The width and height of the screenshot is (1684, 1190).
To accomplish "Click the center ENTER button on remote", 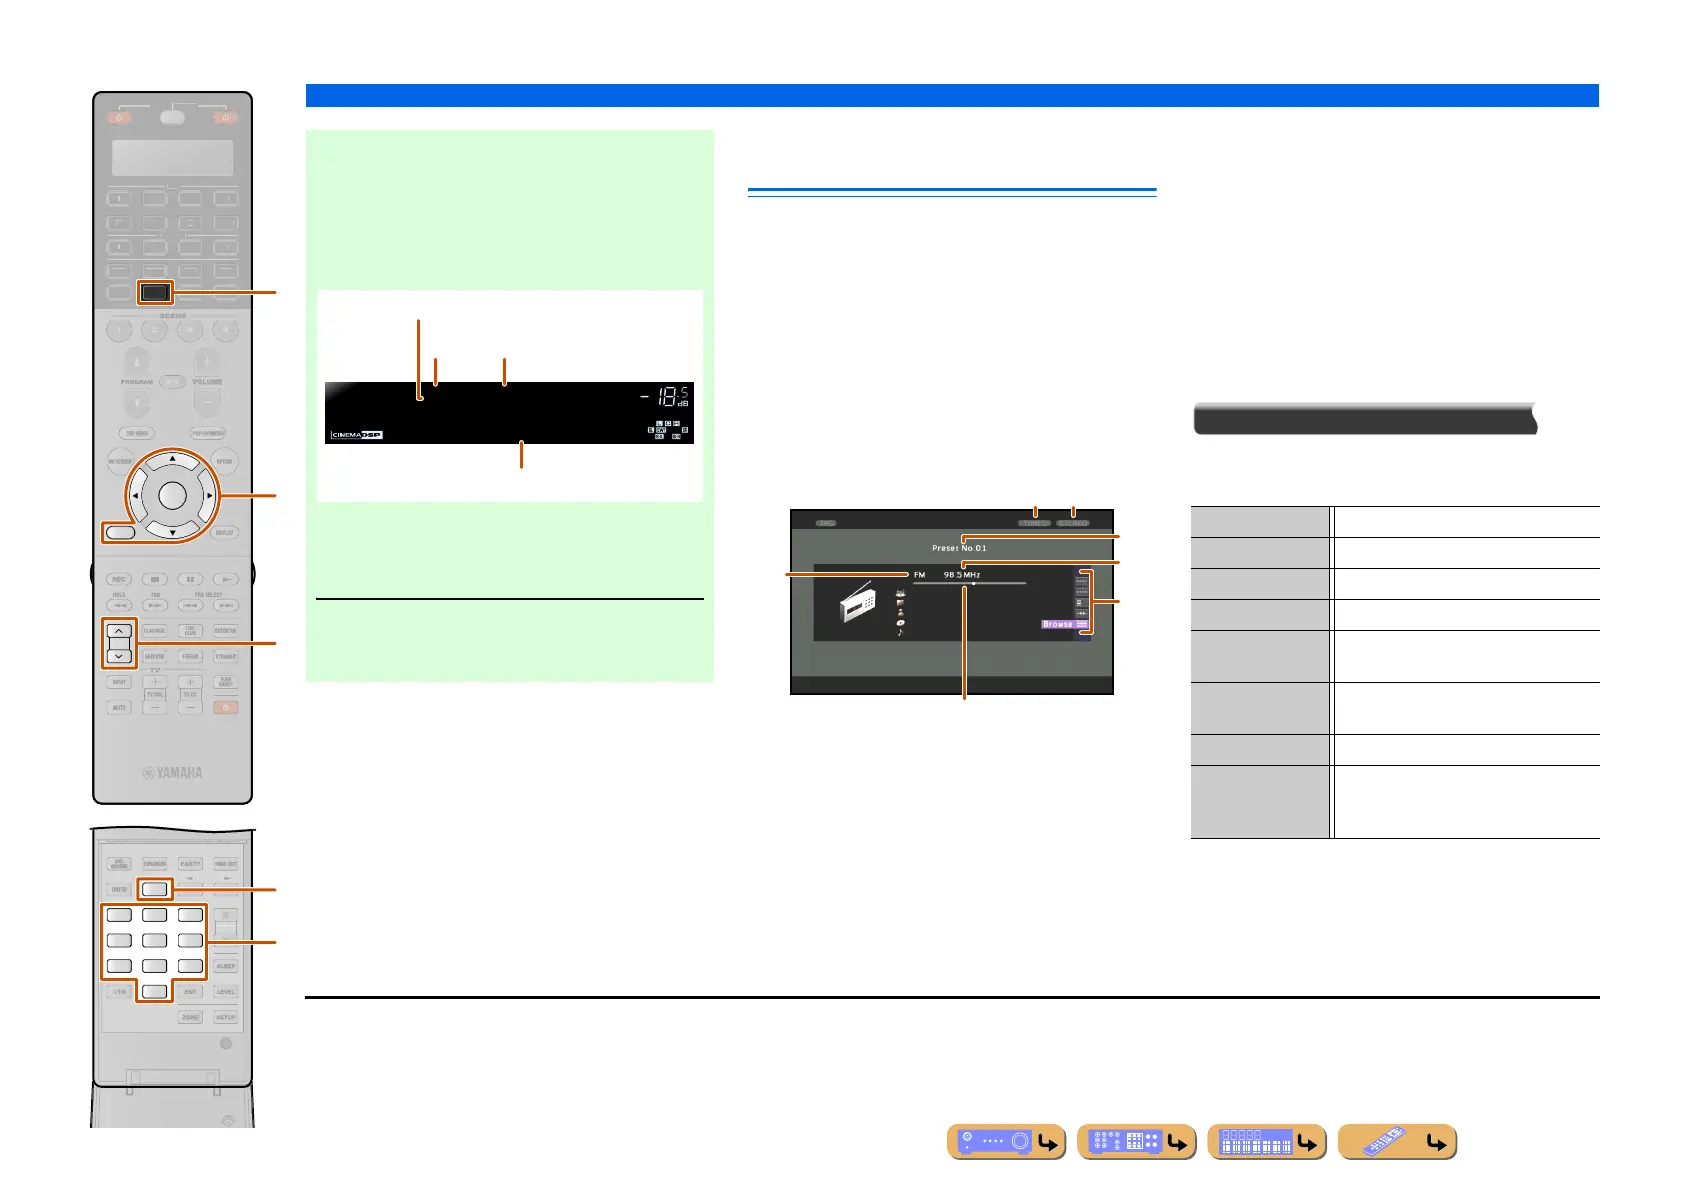I will (x=172, y=495).
